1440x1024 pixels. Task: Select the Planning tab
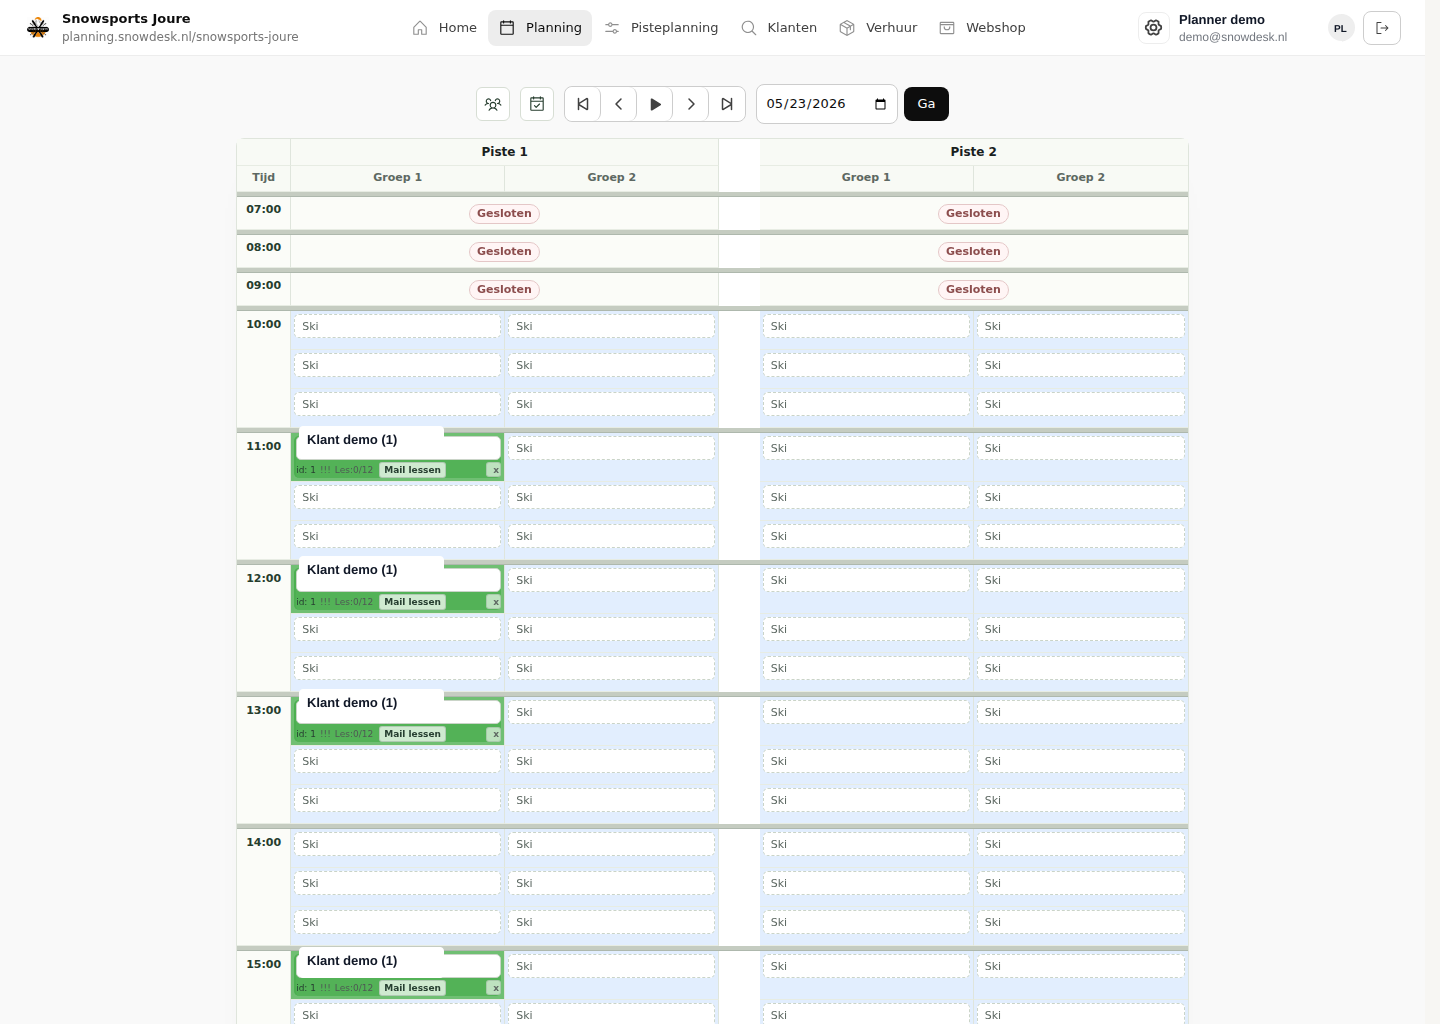[x=540, y=28]
